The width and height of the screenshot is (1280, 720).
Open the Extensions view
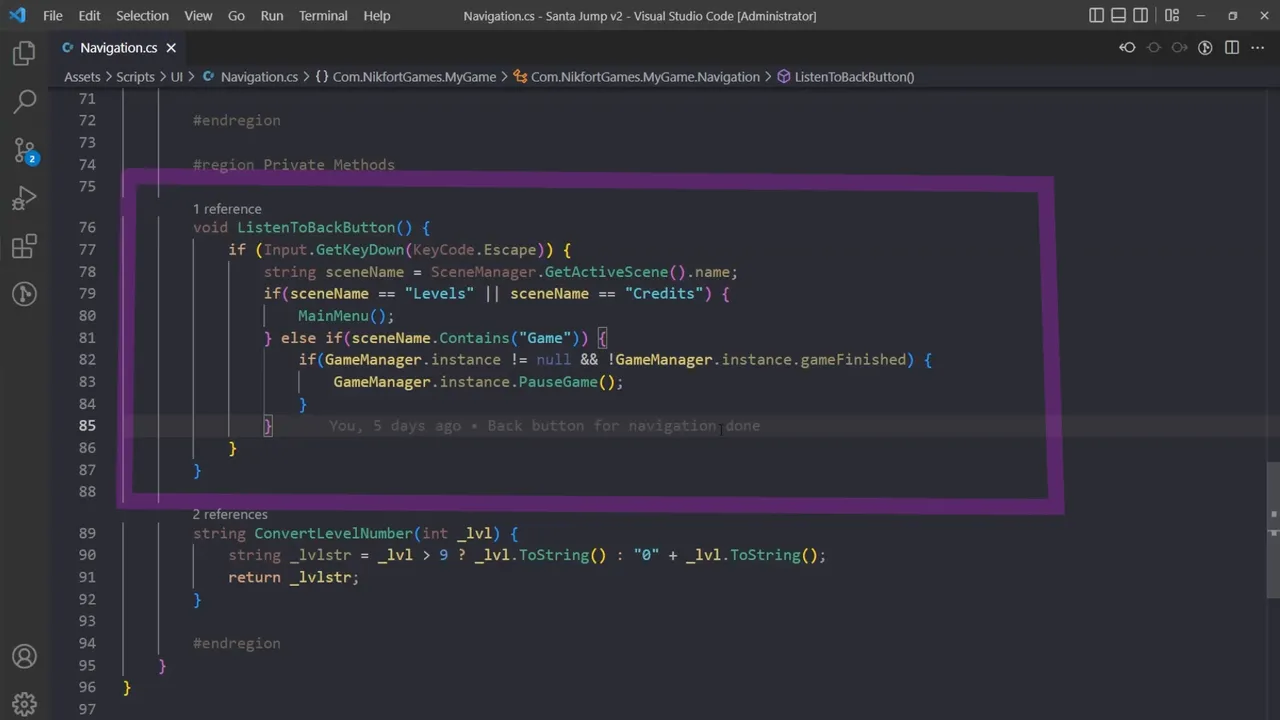tap(24, 246)
